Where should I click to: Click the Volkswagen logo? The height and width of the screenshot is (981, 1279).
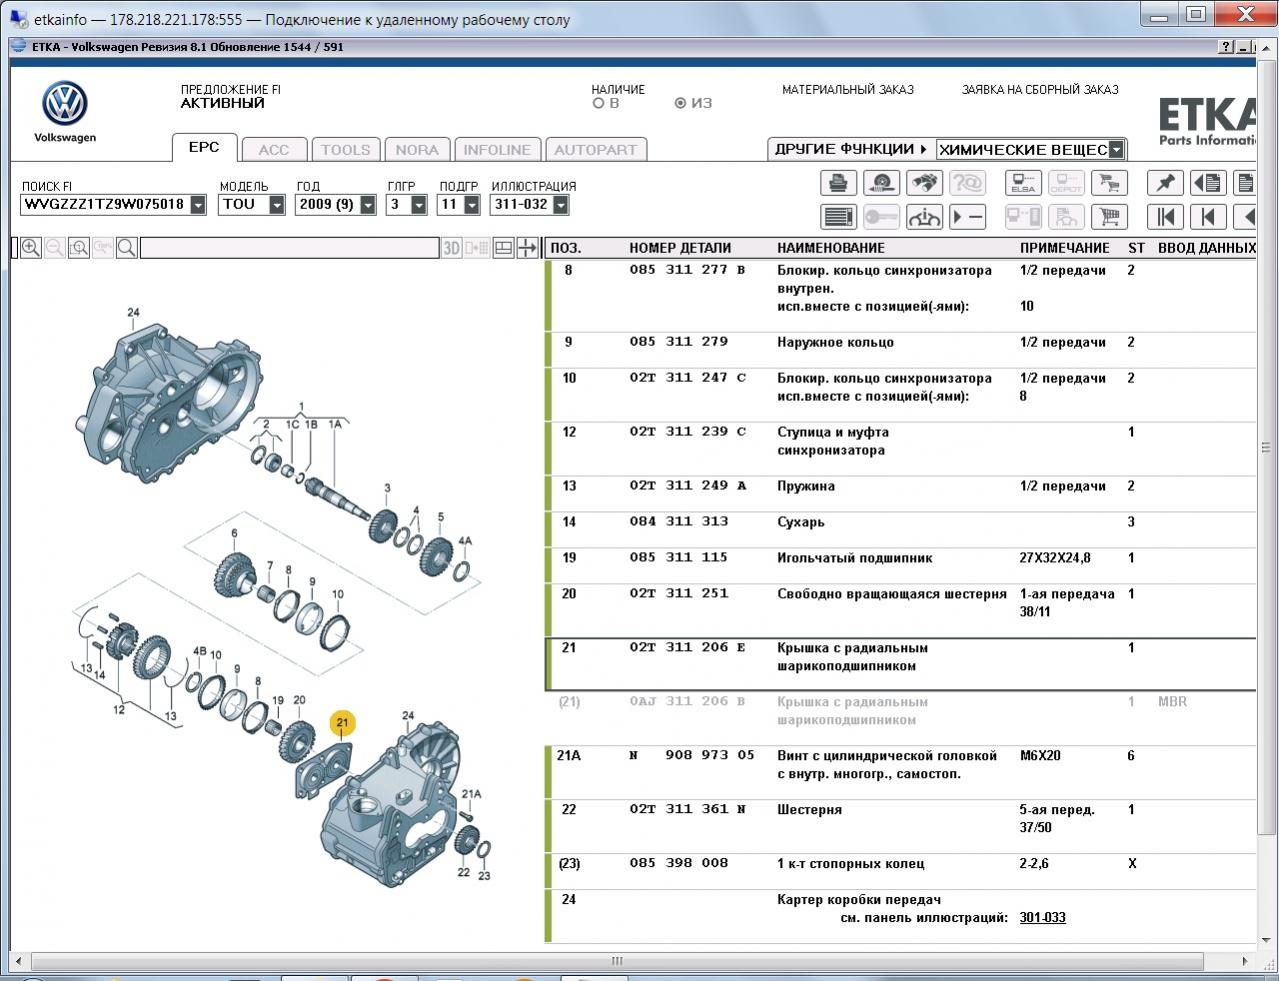(x=65, y=104)
